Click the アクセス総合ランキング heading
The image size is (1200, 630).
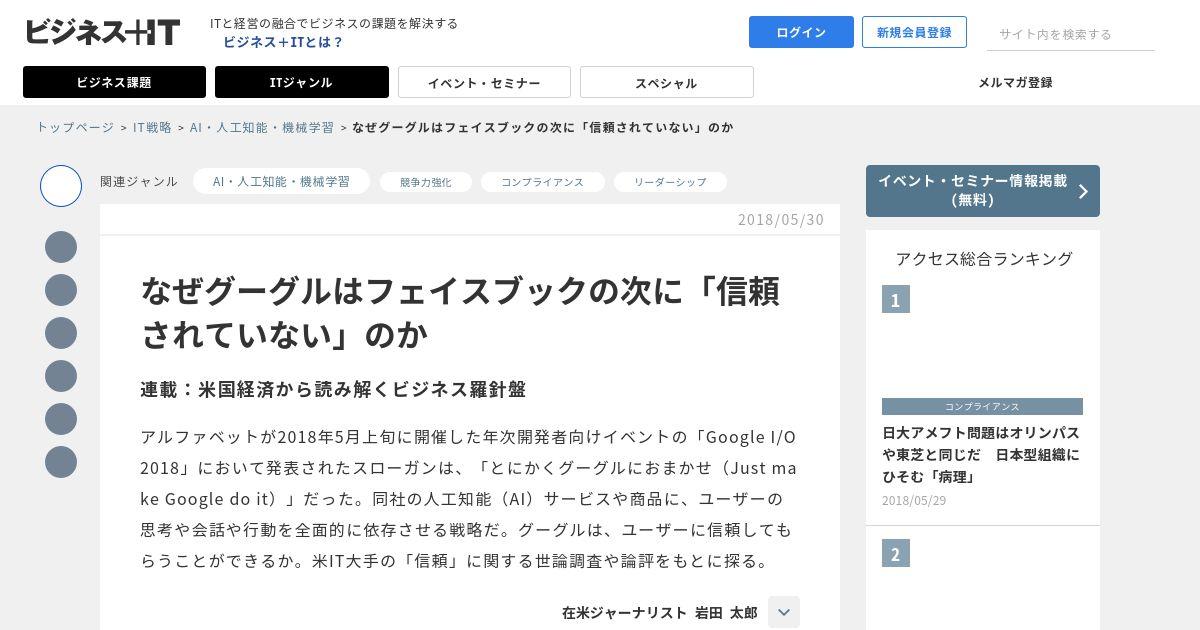tap(984, 258)
